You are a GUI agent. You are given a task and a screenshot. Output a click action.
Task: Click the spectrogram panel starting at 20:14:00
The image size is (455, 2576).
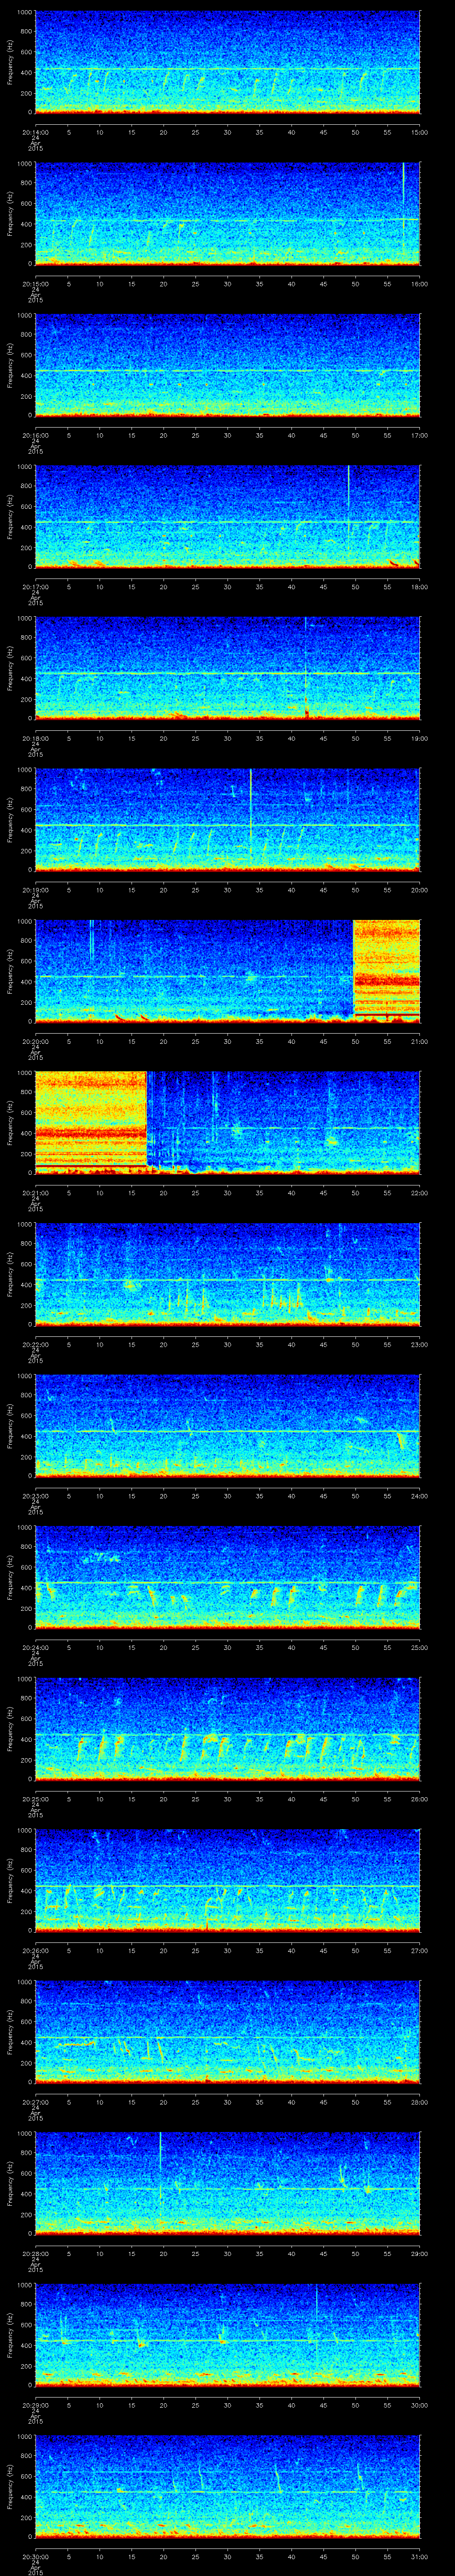227,63
